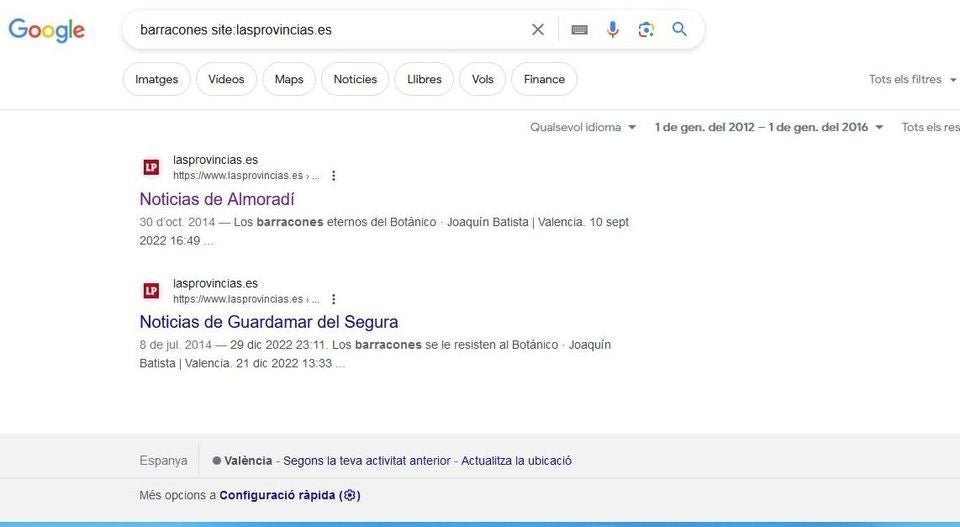This screenshot has height=527, width=960.
Task: Open more options for Noticias de Almoradí result
Action: (x=334, y=176)
